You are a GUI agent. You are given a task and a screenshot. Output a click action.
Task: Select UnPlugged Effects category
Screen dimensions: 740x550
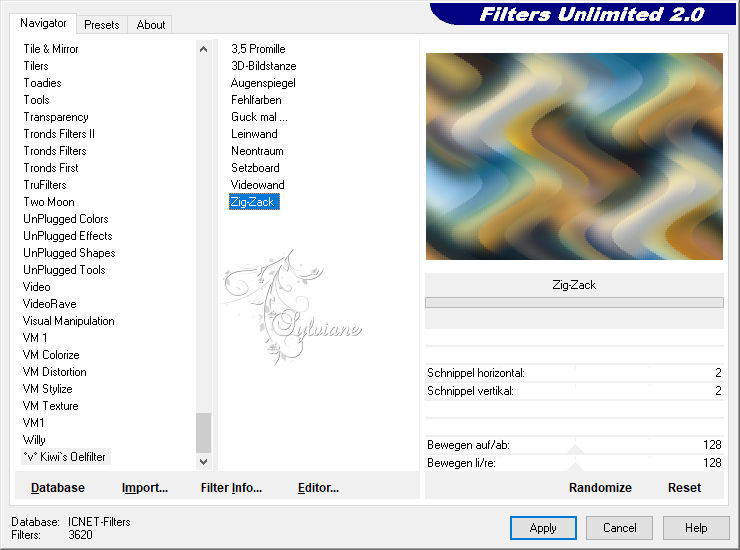(68, 236)
